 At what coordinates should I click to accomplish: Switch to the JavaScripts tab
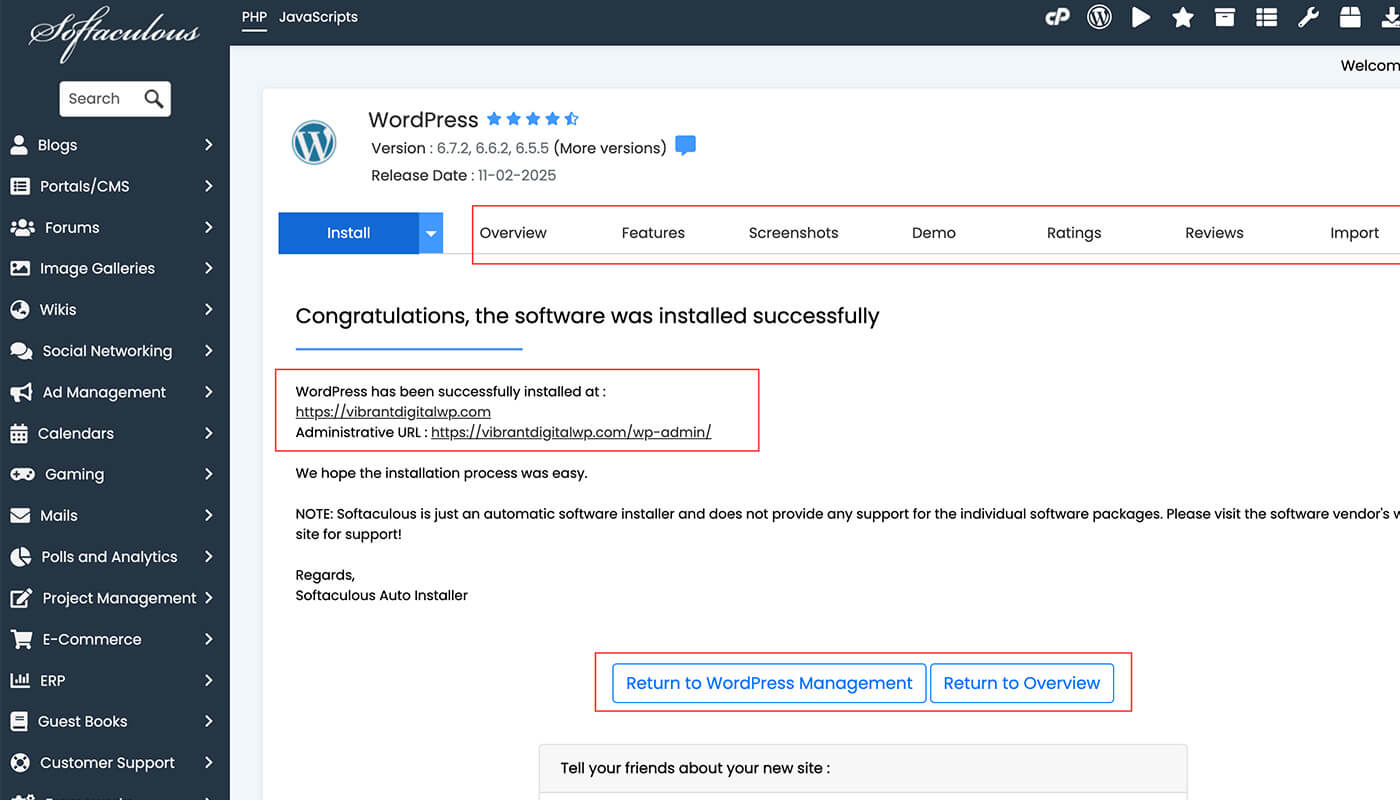pos(318,17)
